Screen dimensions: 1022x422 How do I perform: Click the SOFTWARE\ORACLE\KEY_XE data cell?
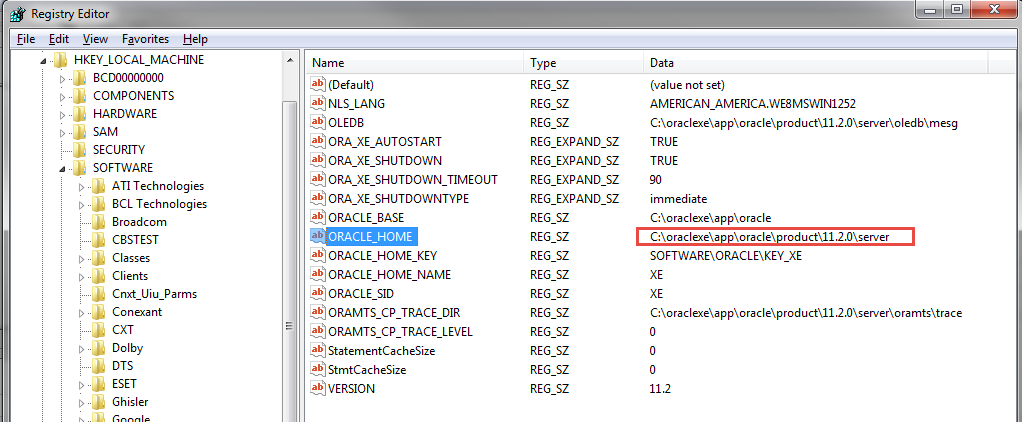click(725, 256)
